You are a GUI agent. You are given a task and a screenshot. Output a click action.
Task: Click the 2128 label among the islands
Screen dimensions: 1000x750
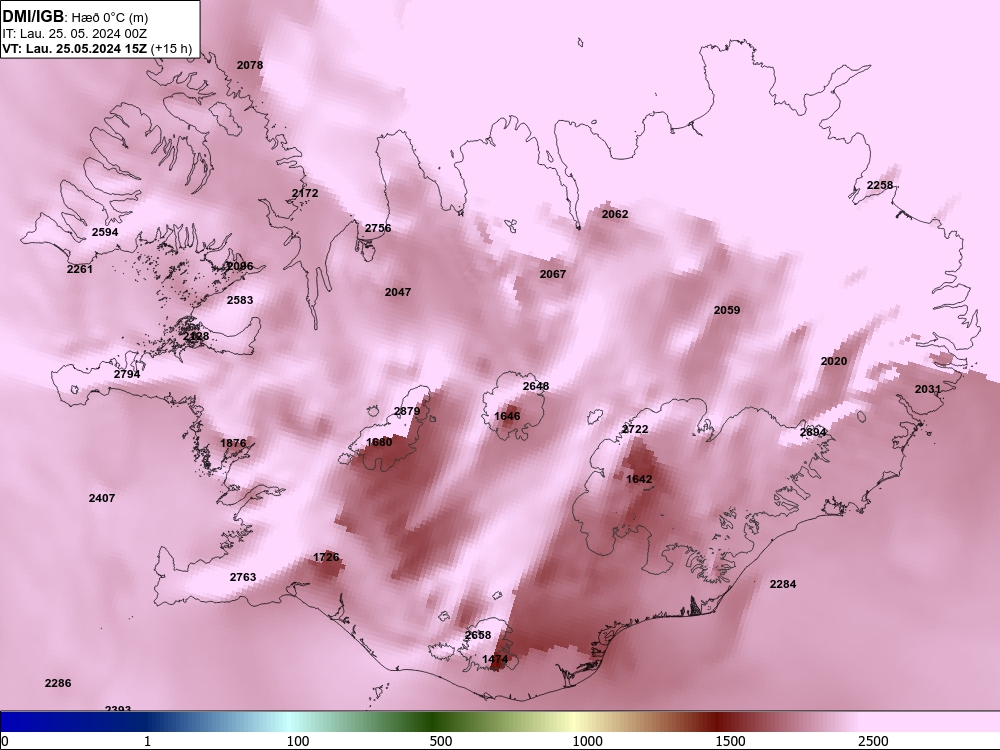point(196,336)
